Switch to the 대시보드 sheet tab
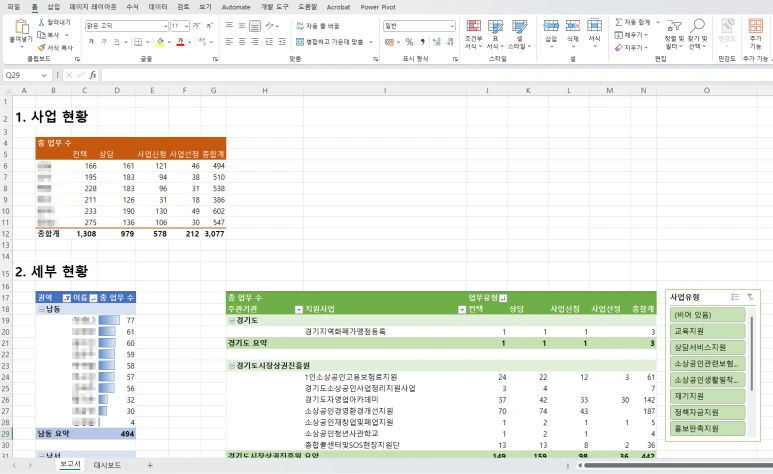 [x=107, y=465]
